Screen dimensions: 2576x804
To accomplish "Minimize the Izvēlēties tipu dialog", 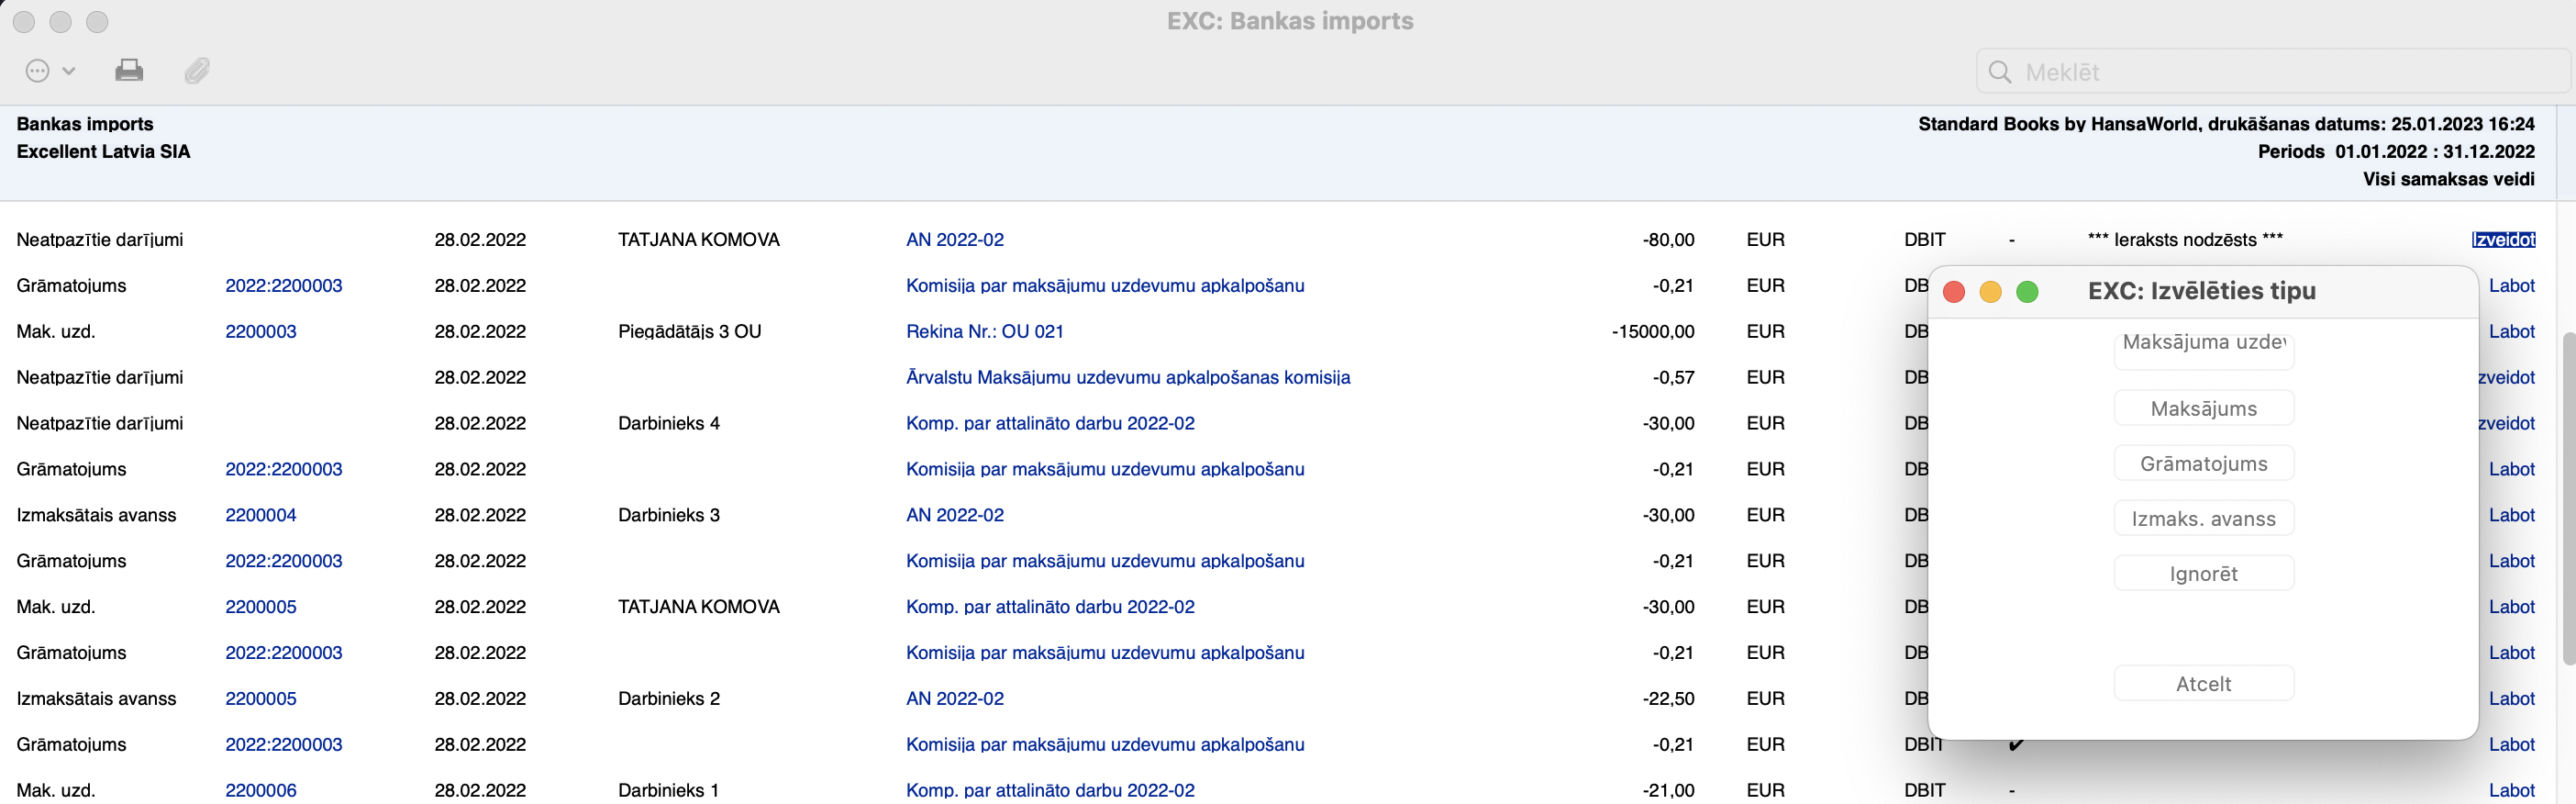I will coord(1990,291).
